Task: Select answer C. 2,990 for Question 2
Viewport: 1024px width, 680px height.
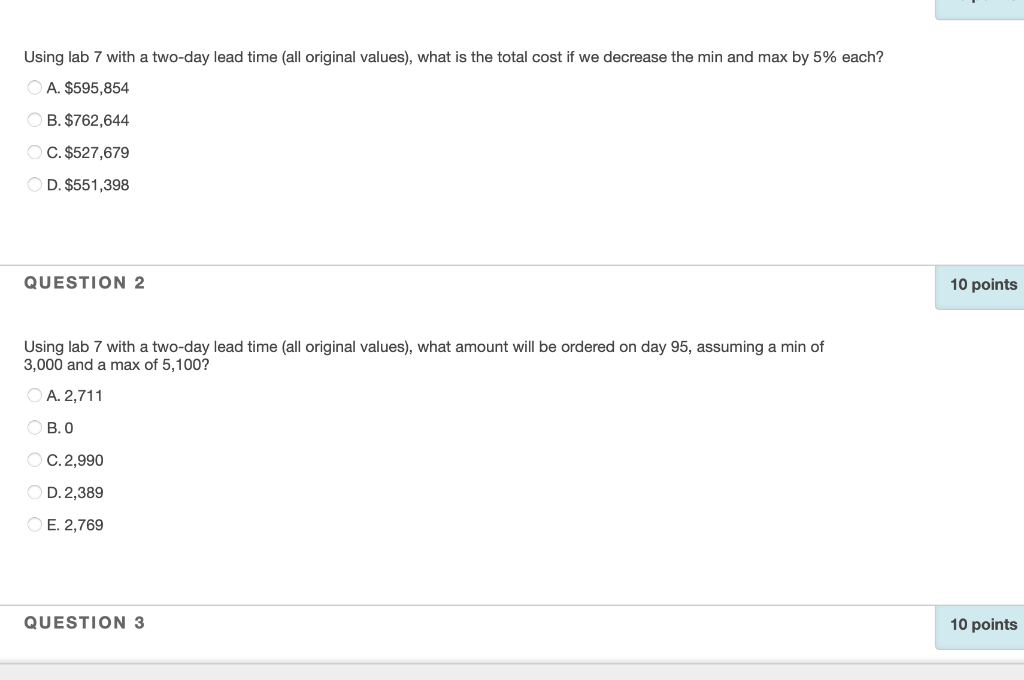Action: pos(34,460)
